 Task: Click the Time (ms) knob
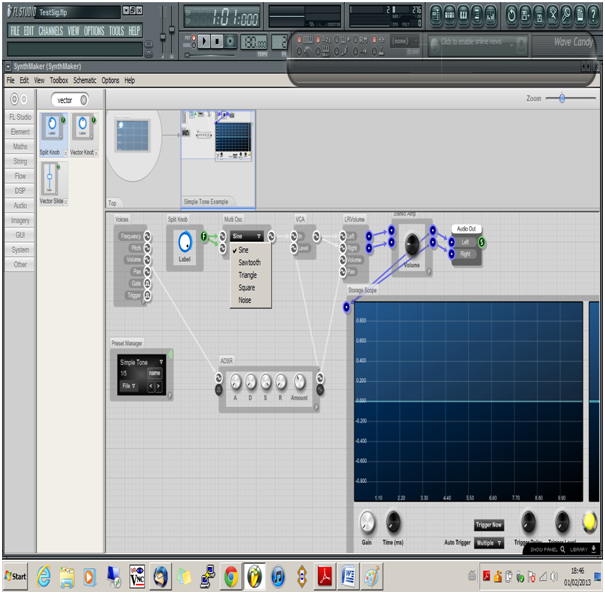(x=394, y=520)
